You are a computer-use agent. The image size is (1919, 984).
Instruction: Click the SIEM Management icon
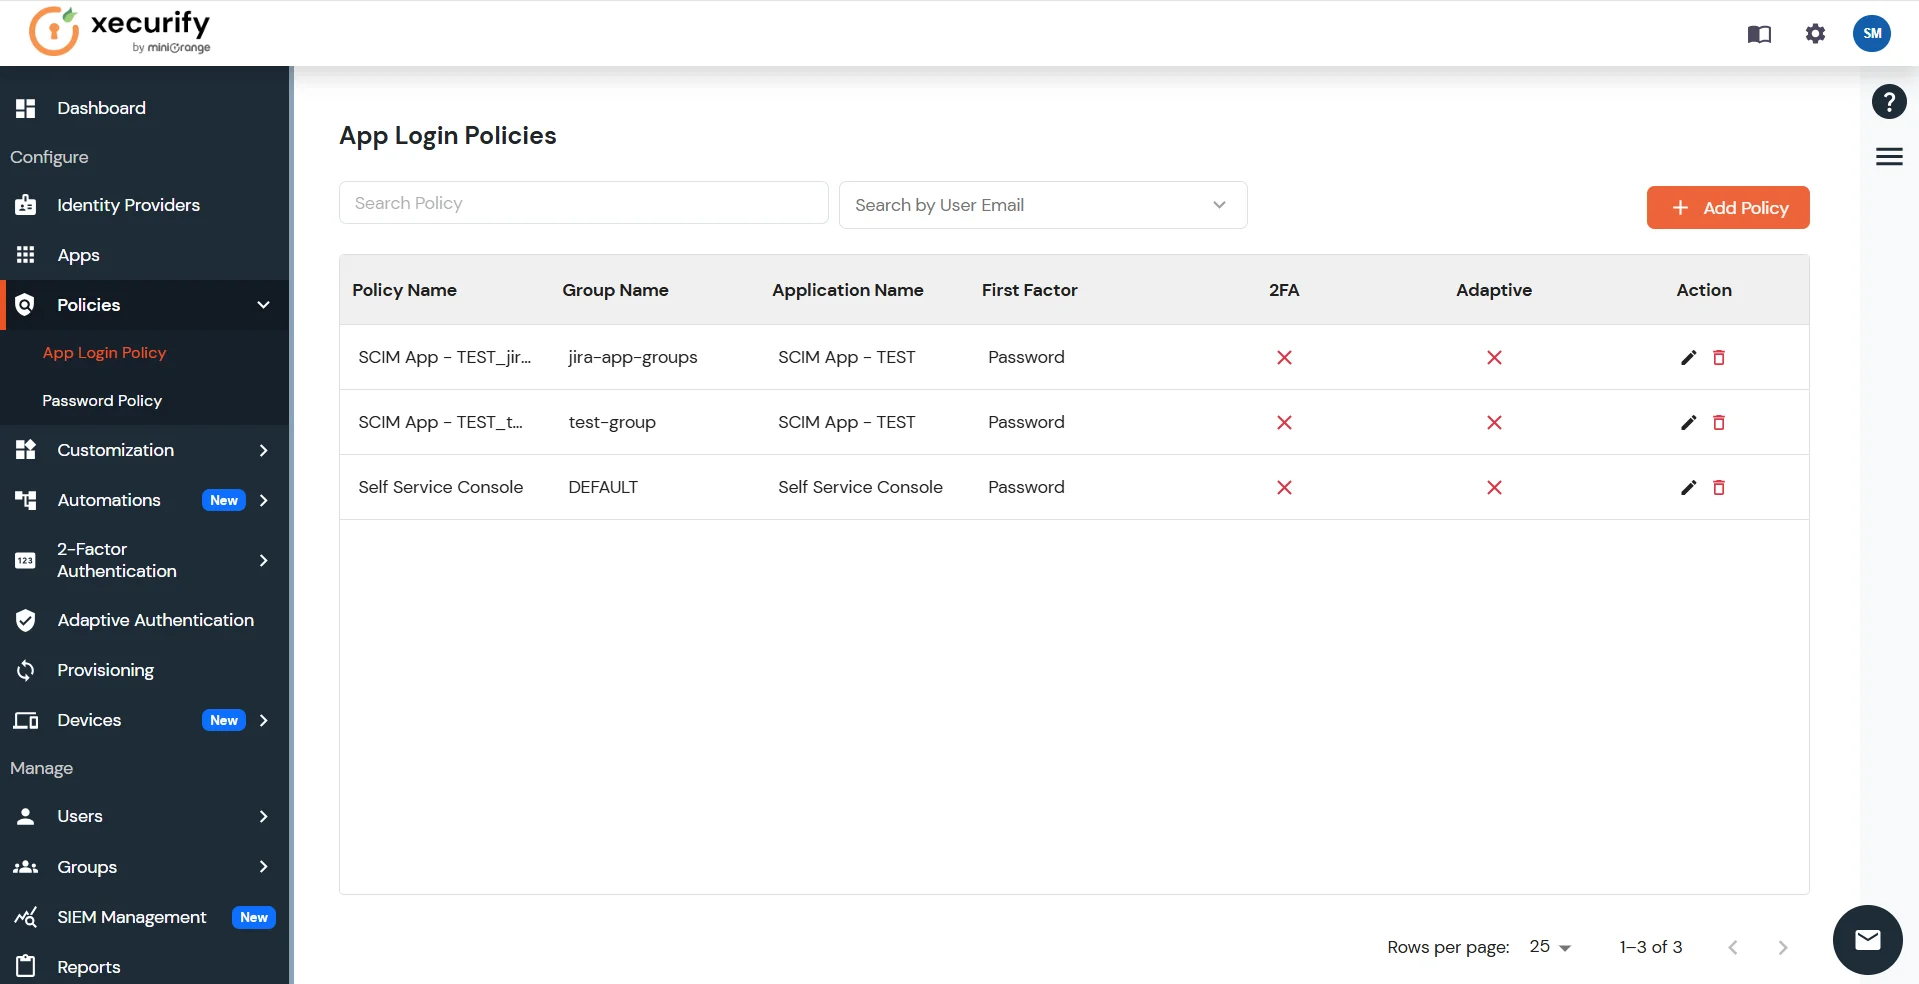(26, 917)
